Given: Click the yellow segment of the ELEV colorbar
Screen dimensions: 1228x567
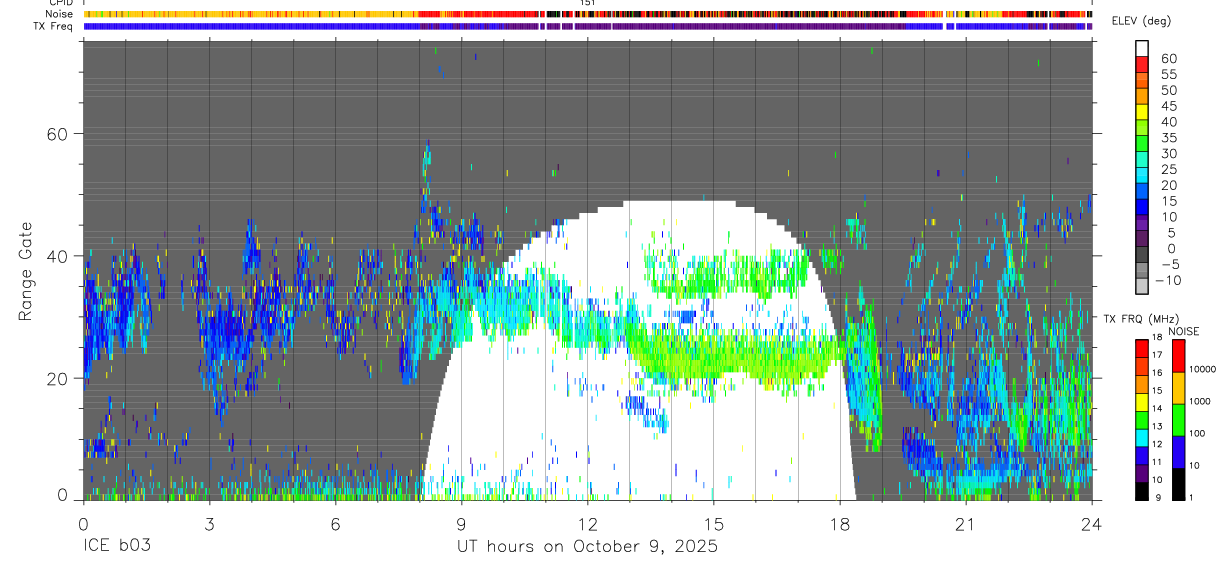Looking at the screenshot, I should click(1142, 110).
